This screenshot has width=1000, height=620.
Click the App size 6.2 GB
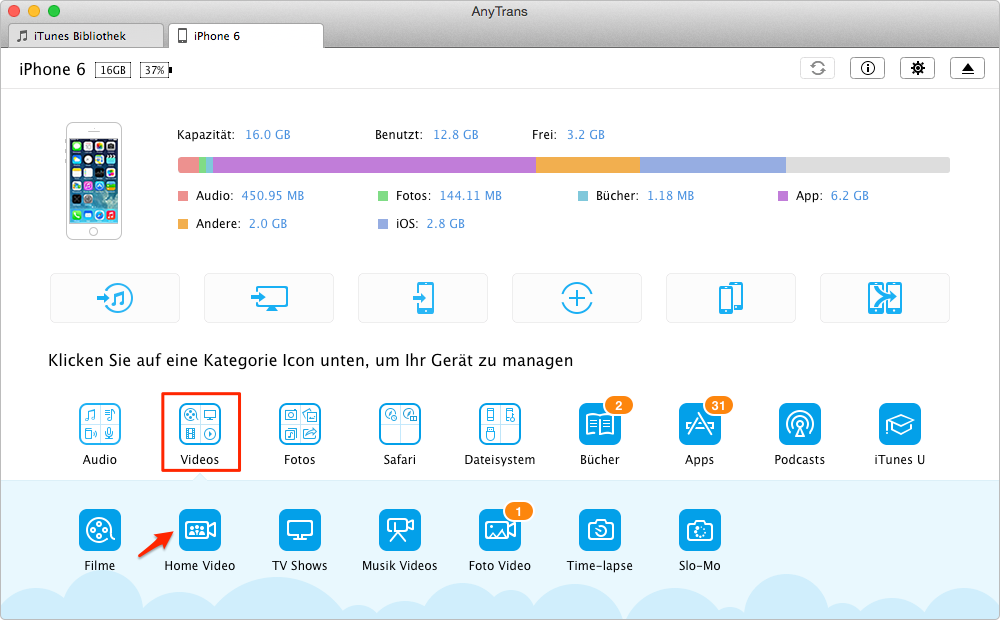pos(849,196)
